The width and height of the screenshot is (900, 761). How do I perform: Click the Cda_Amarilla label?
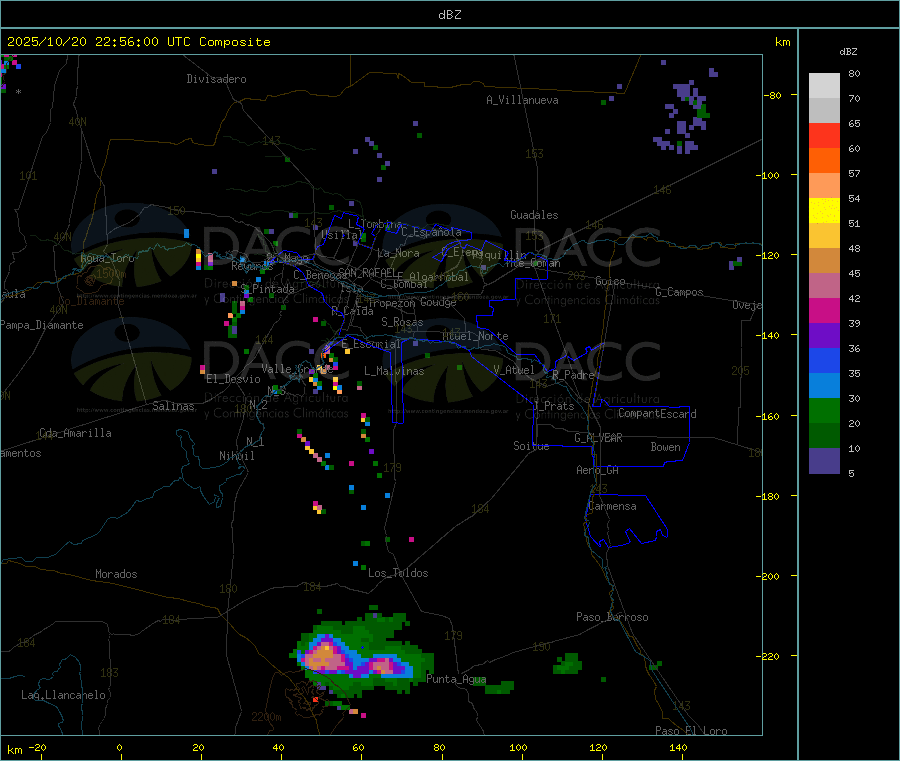[75, 433]
